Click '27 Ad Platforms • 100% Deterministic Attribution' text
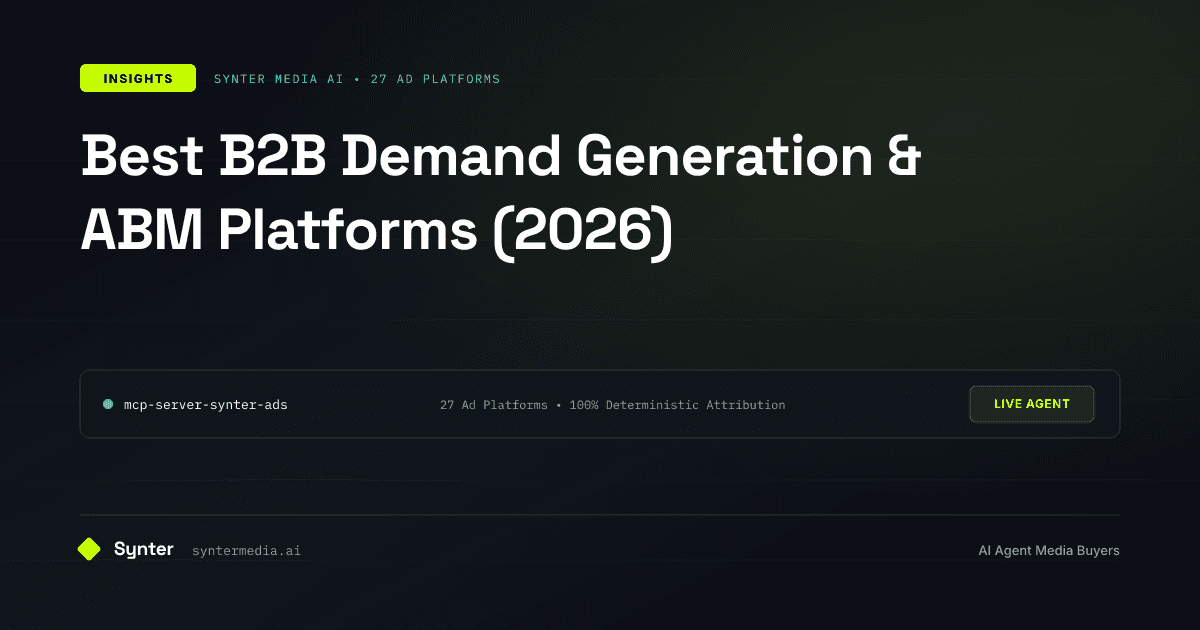The image size is (1200, 630). coord(613,405)
